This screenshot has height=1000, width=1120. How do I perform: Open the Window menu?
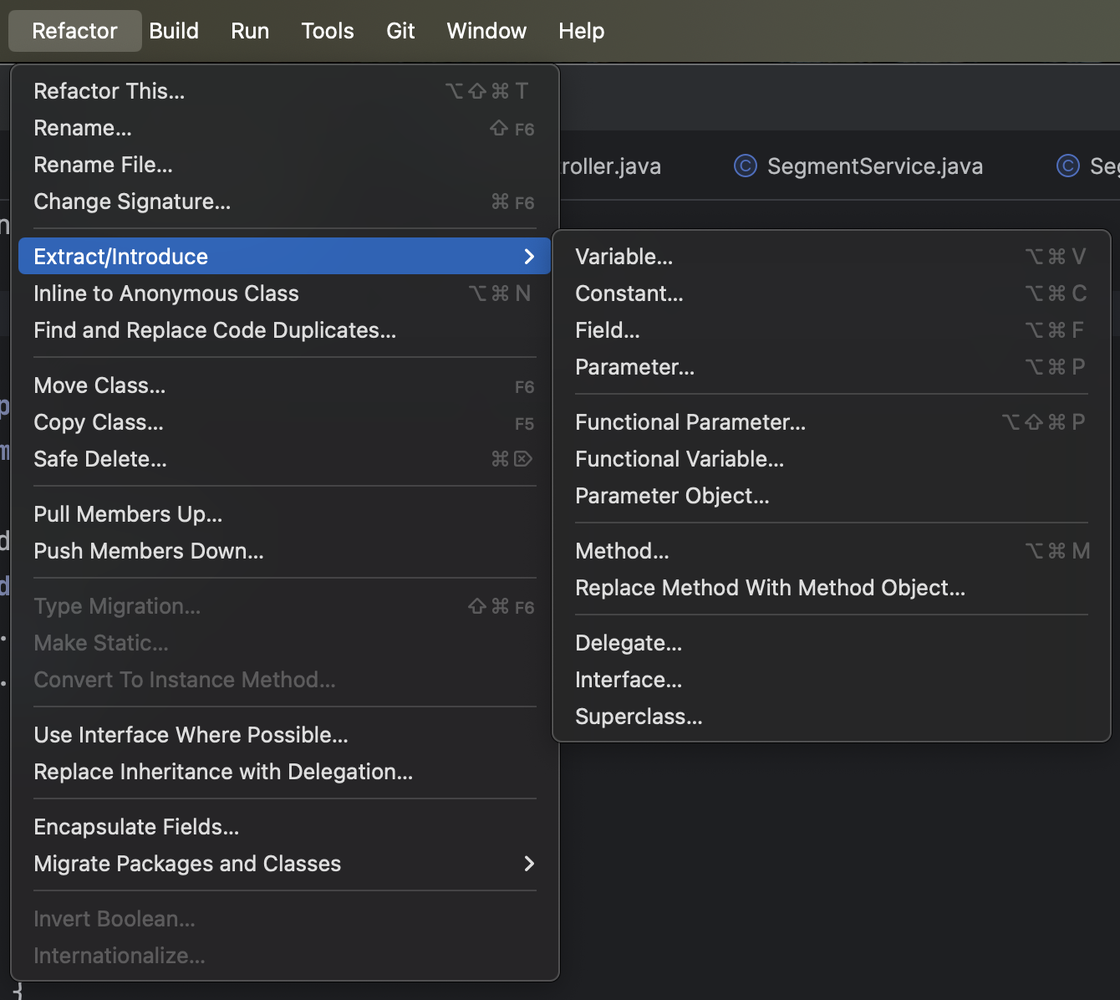click(486, 31)
